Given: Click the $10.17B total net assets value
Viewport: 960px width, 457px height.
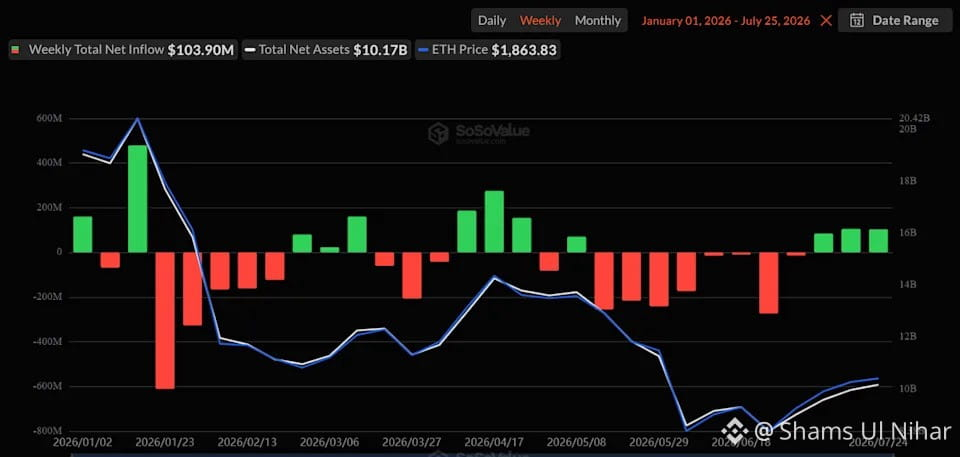Looking at the screenshot, I should point(380,50).
